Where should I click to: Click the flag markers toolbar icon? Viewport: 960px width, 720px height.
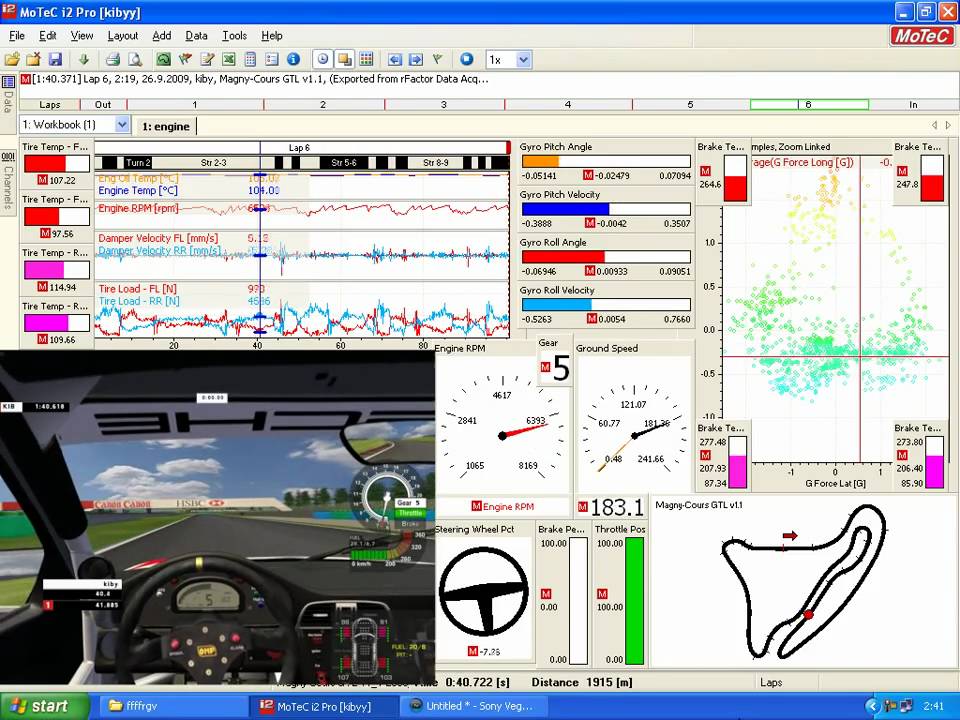tap(185, 59)
